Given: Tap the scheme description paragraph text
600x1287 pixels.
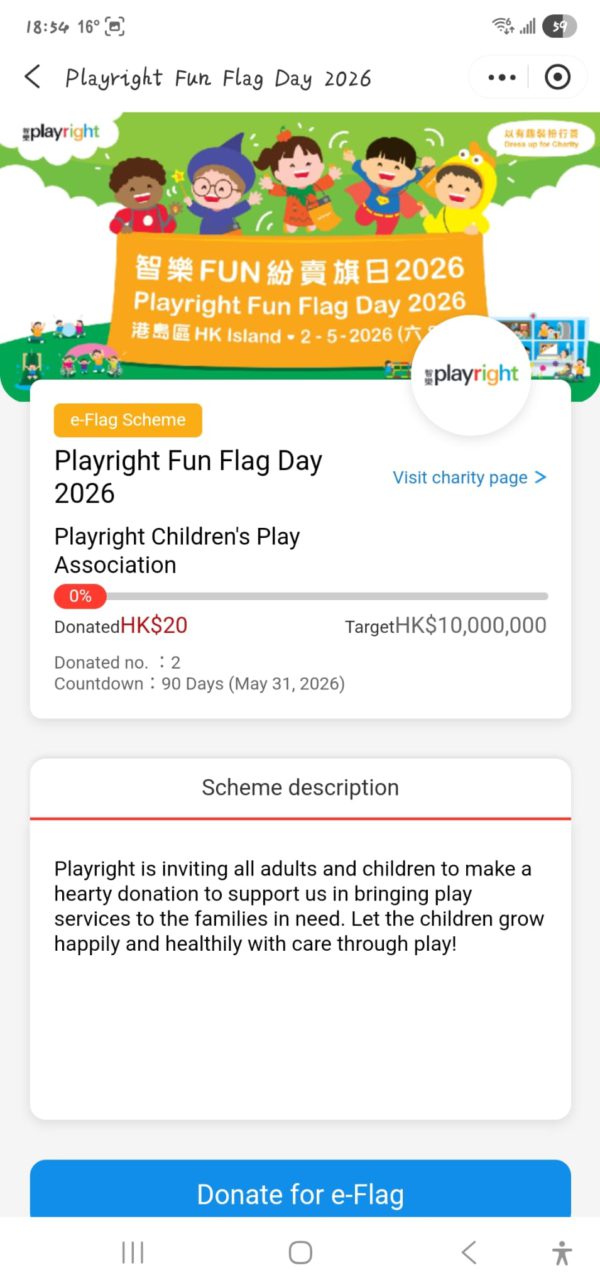Looking at the screenshot, I should 300,905.
